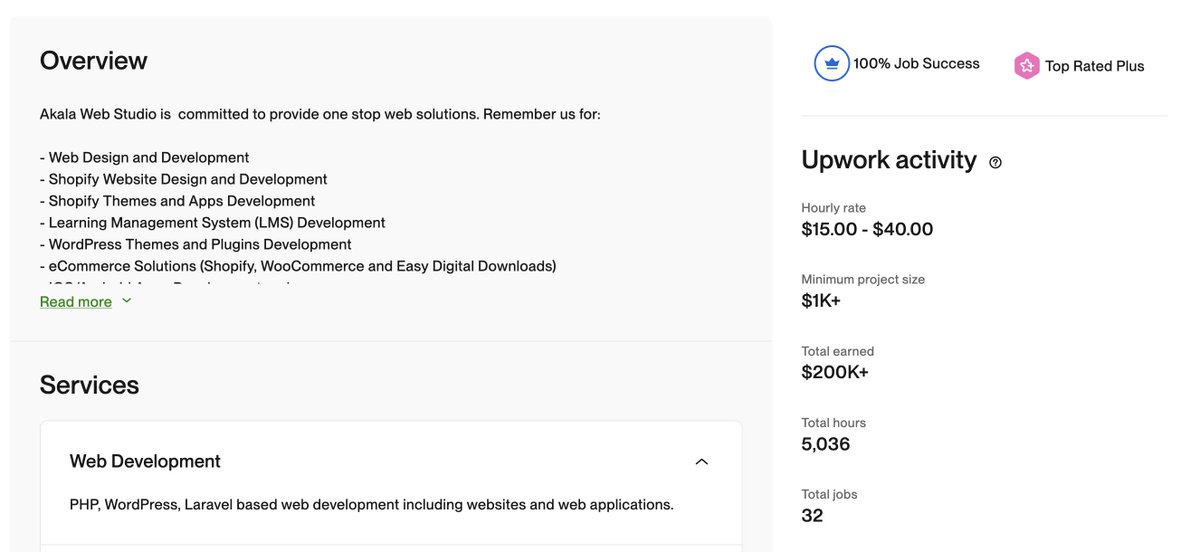Click the '100% Job Success' label

pyautogui.click(x=916, y=63)
